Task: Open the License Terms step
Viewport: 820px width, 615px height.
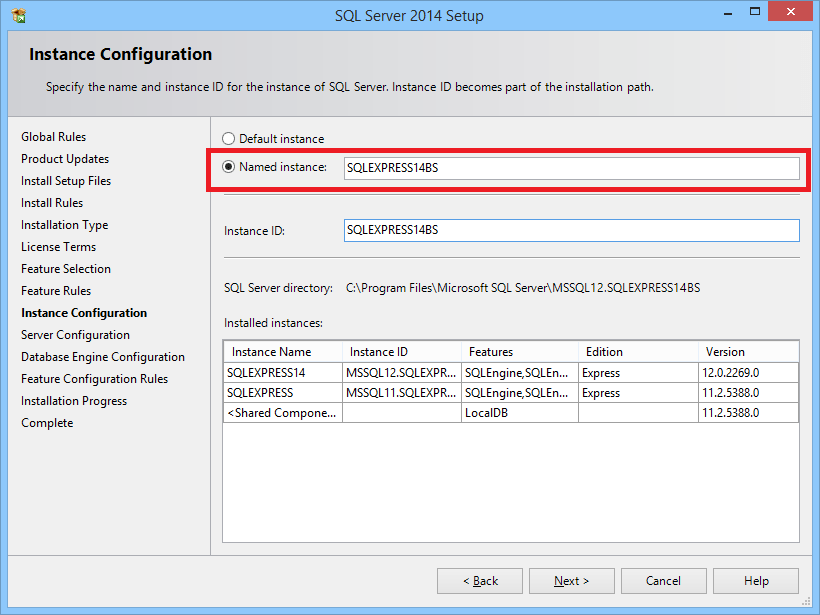Action: tap(58, 246)
